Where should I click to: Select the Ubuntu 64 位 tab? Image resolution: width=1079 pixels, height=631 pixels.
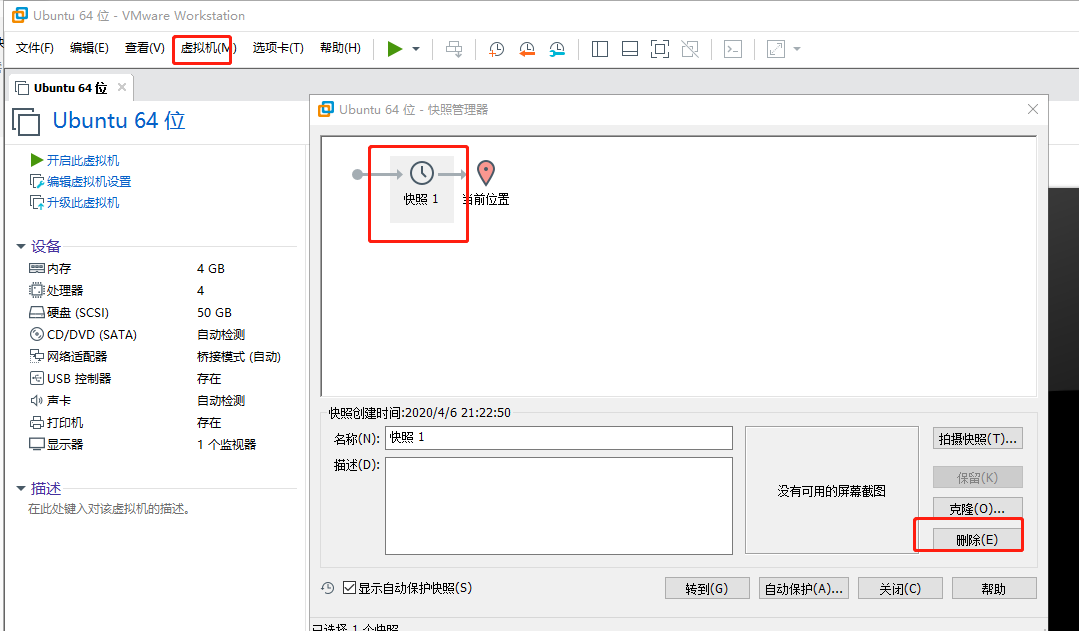click(x=70, y=88)
